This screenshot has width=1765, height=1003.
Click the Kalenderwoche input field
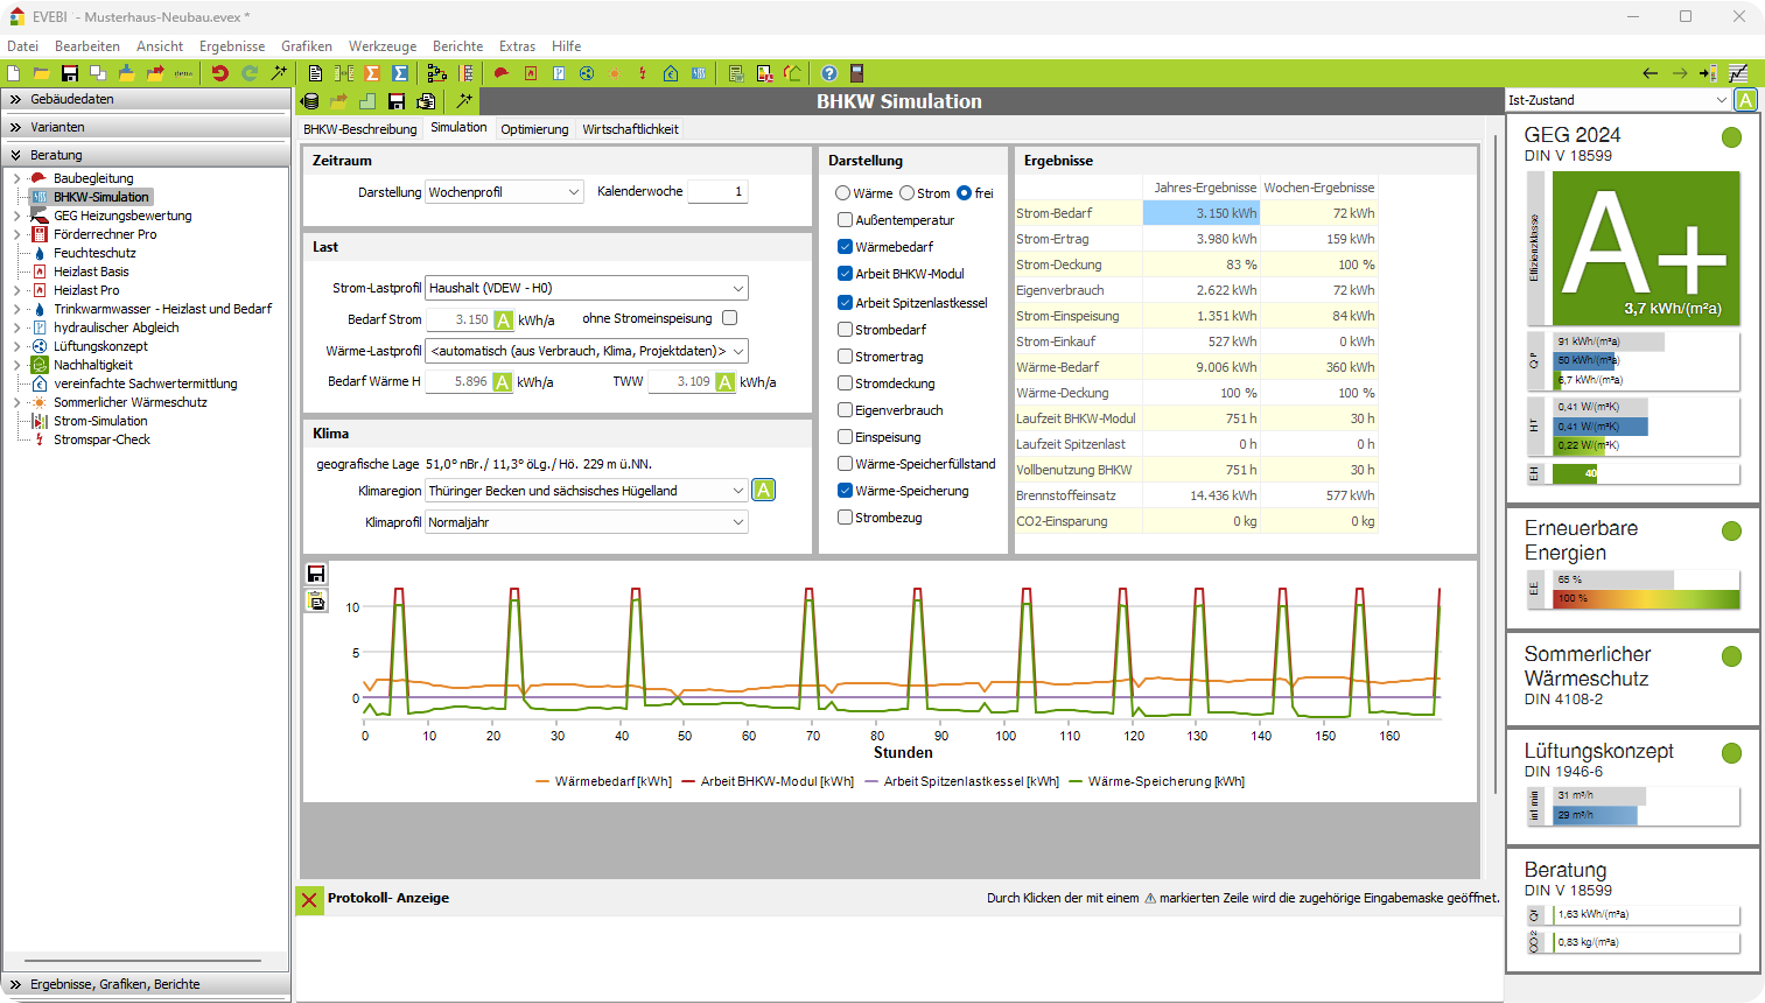click(718, 192)
